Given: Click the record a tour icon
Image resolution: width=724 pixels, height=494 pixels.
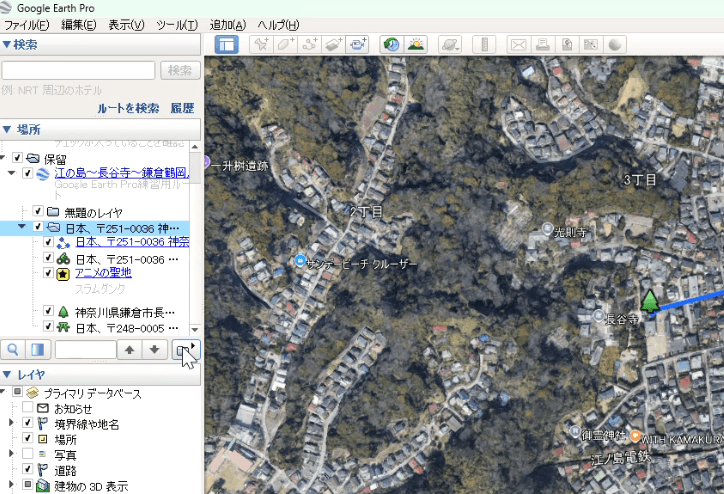Looking at the screenshot, I should (358, 44).
